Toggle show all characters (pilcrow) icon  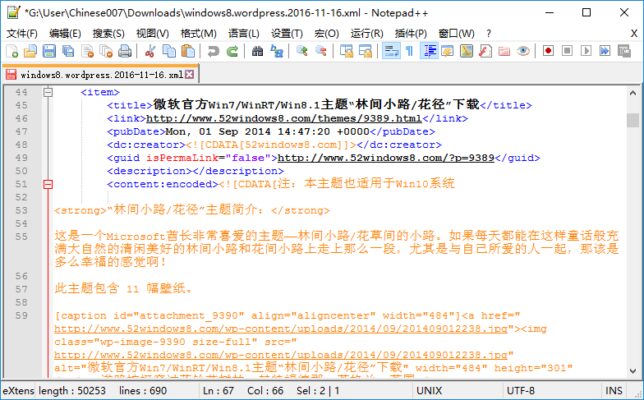[408, 51]
